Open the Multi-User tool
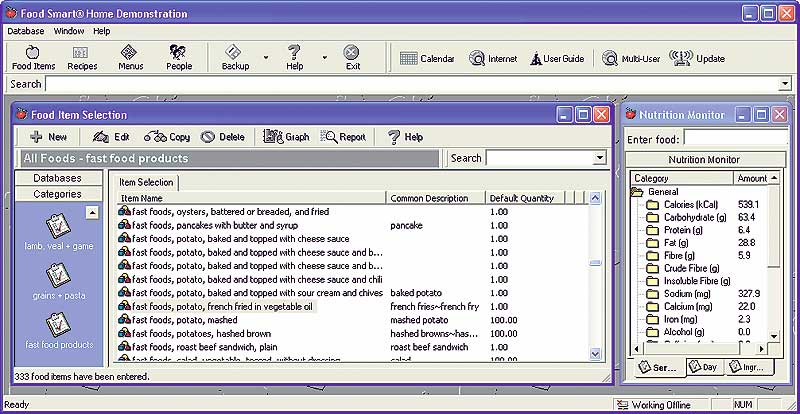The width and height of the screenshot is (800, 414). 631,59
